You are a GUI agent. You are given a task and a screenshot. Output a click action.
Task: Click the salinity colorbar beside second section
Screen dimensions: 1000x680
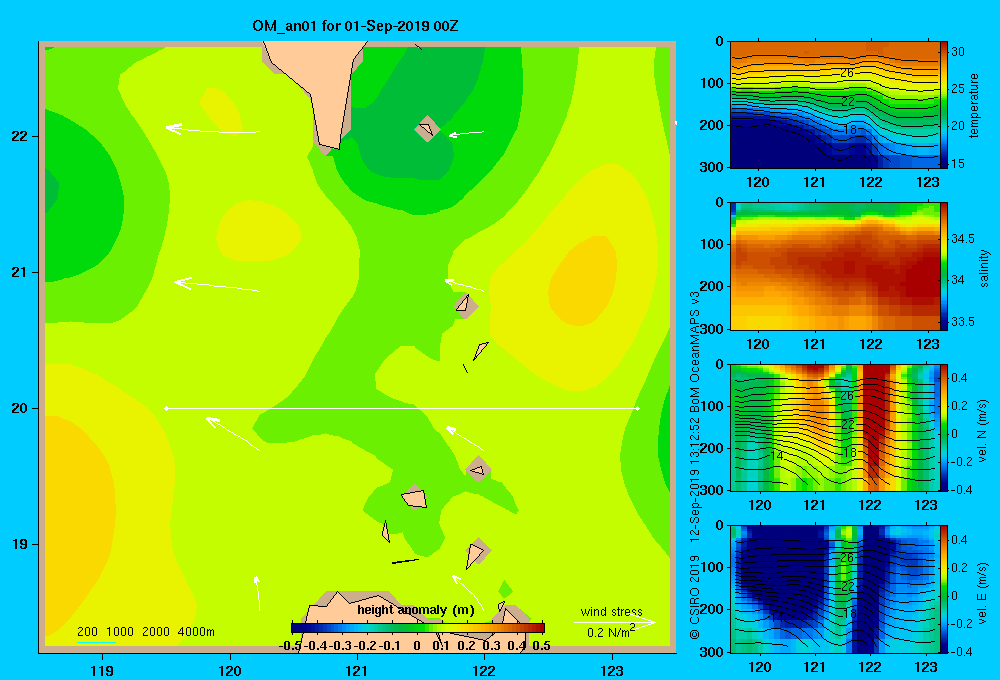point(944,266)
